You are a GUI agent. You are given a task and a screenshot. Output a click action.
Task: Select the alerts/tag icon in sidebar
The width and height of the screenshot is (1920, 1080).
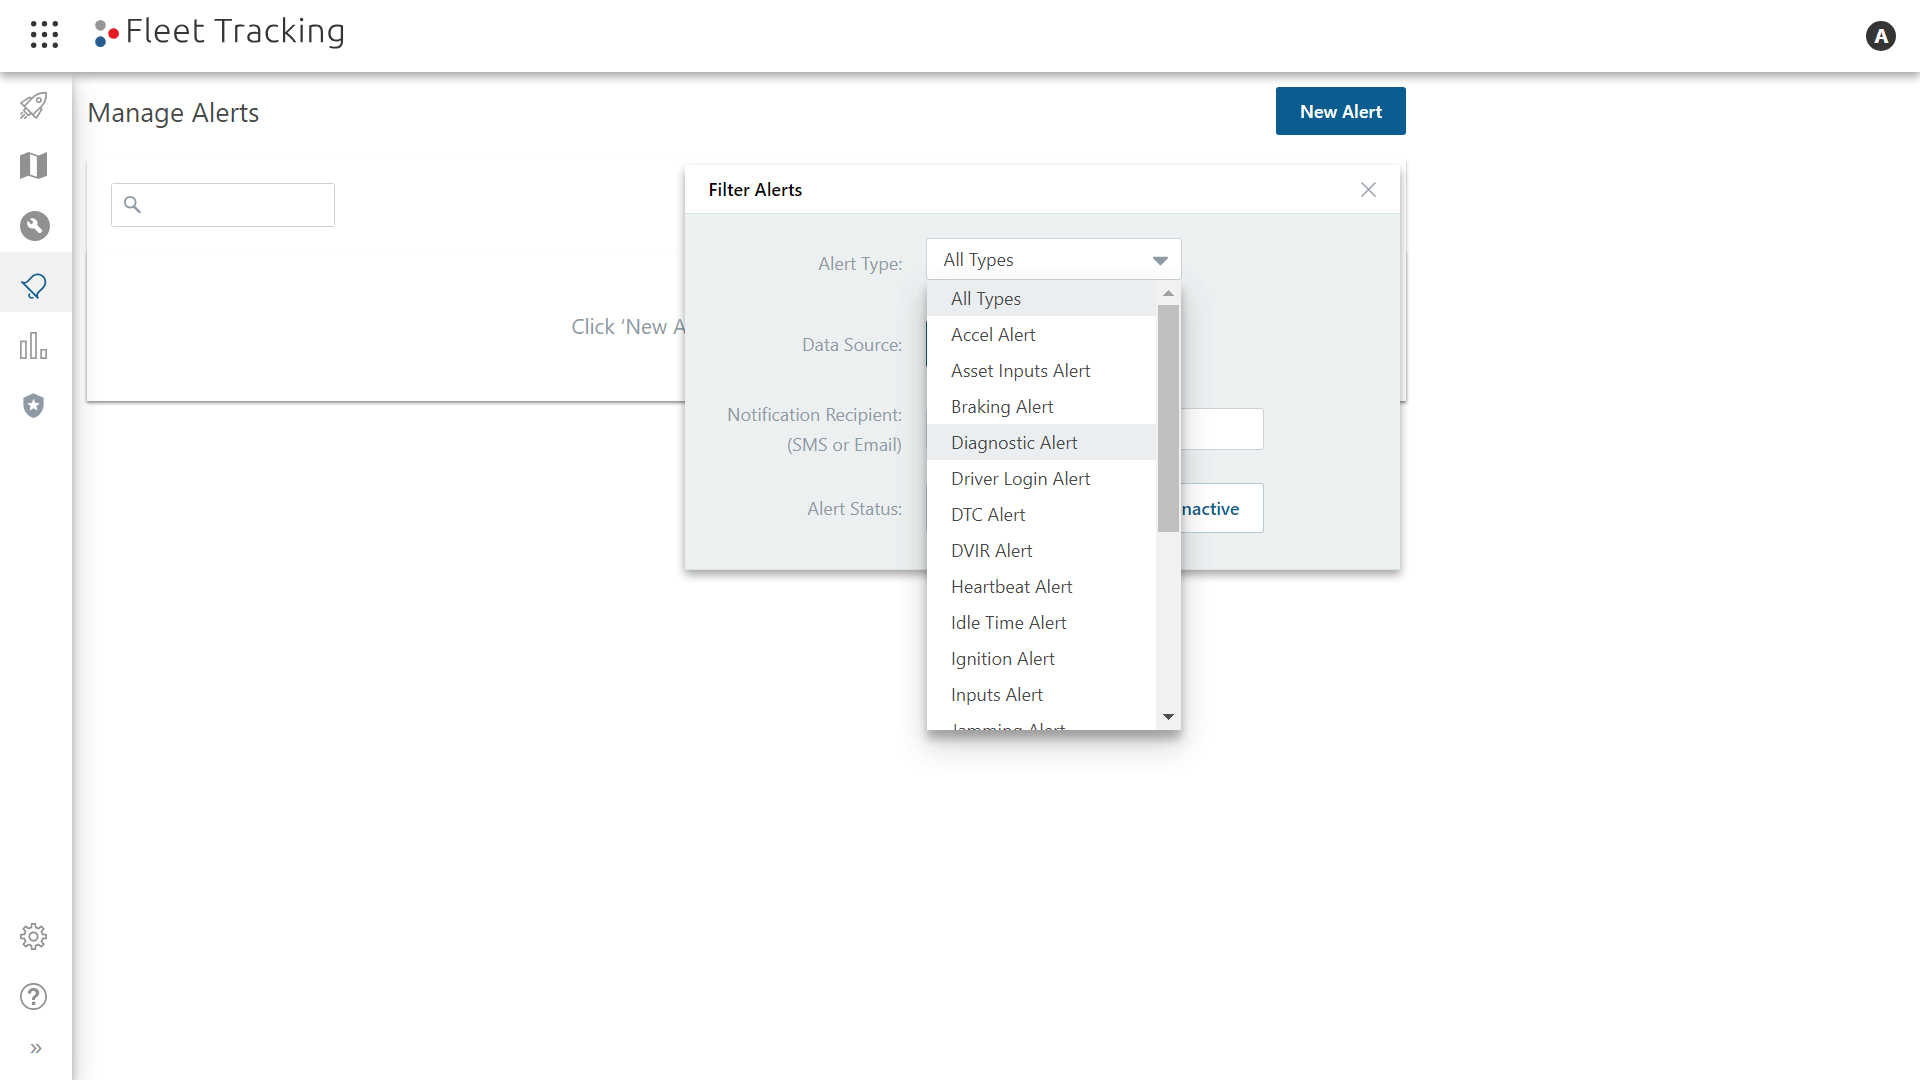coord(36,286)
